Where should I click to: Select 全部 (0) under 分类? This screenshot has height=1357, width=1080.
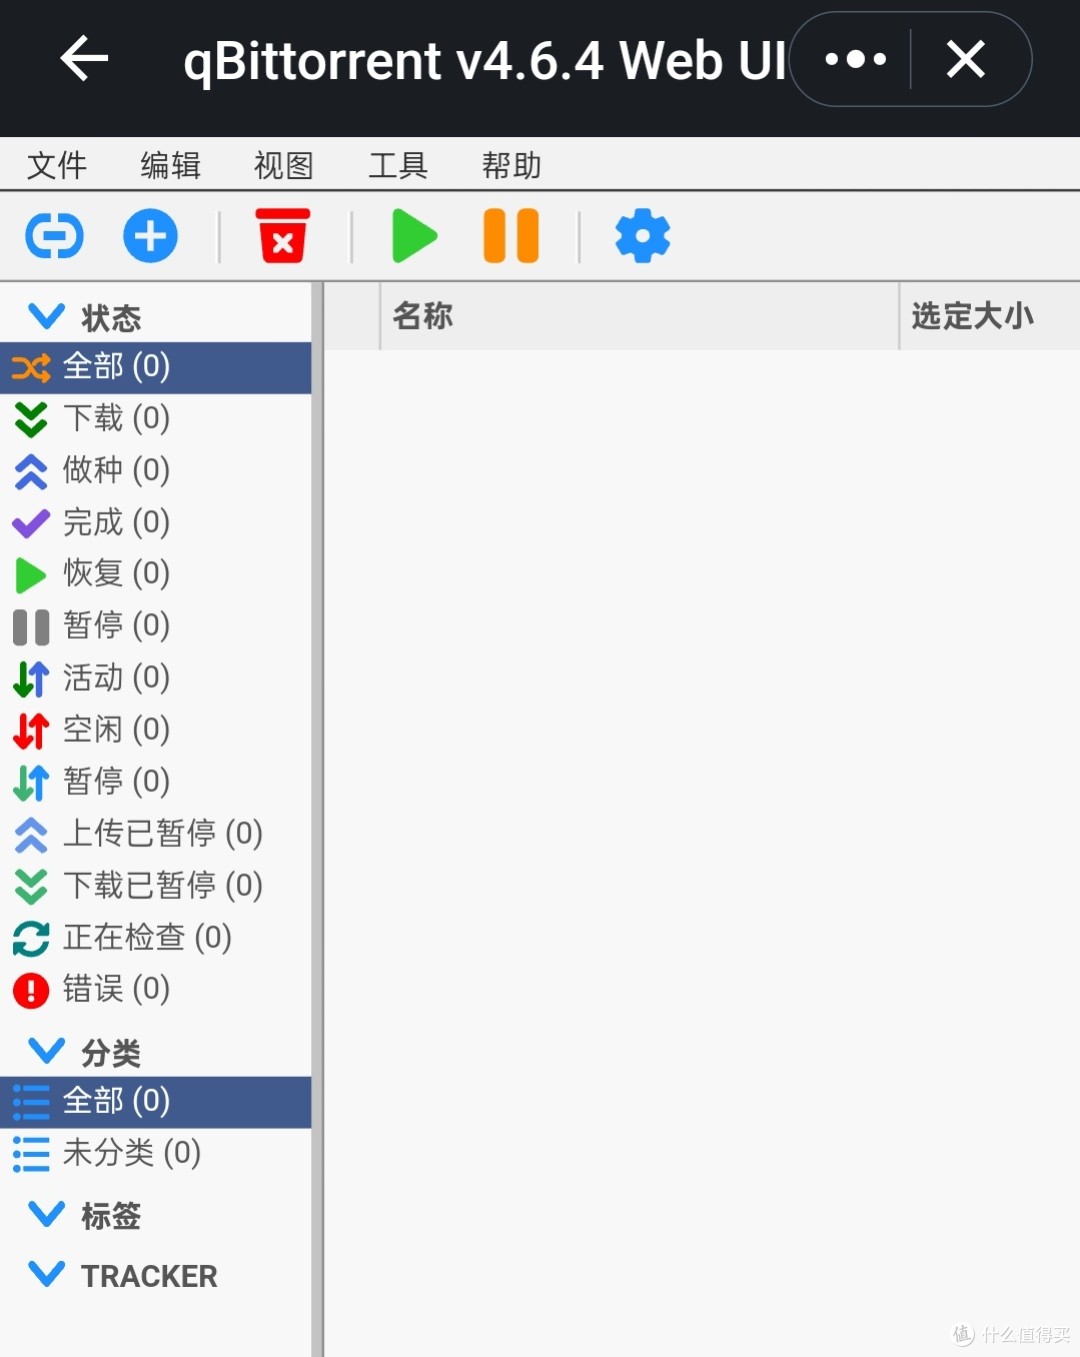tap(156, 1102)
